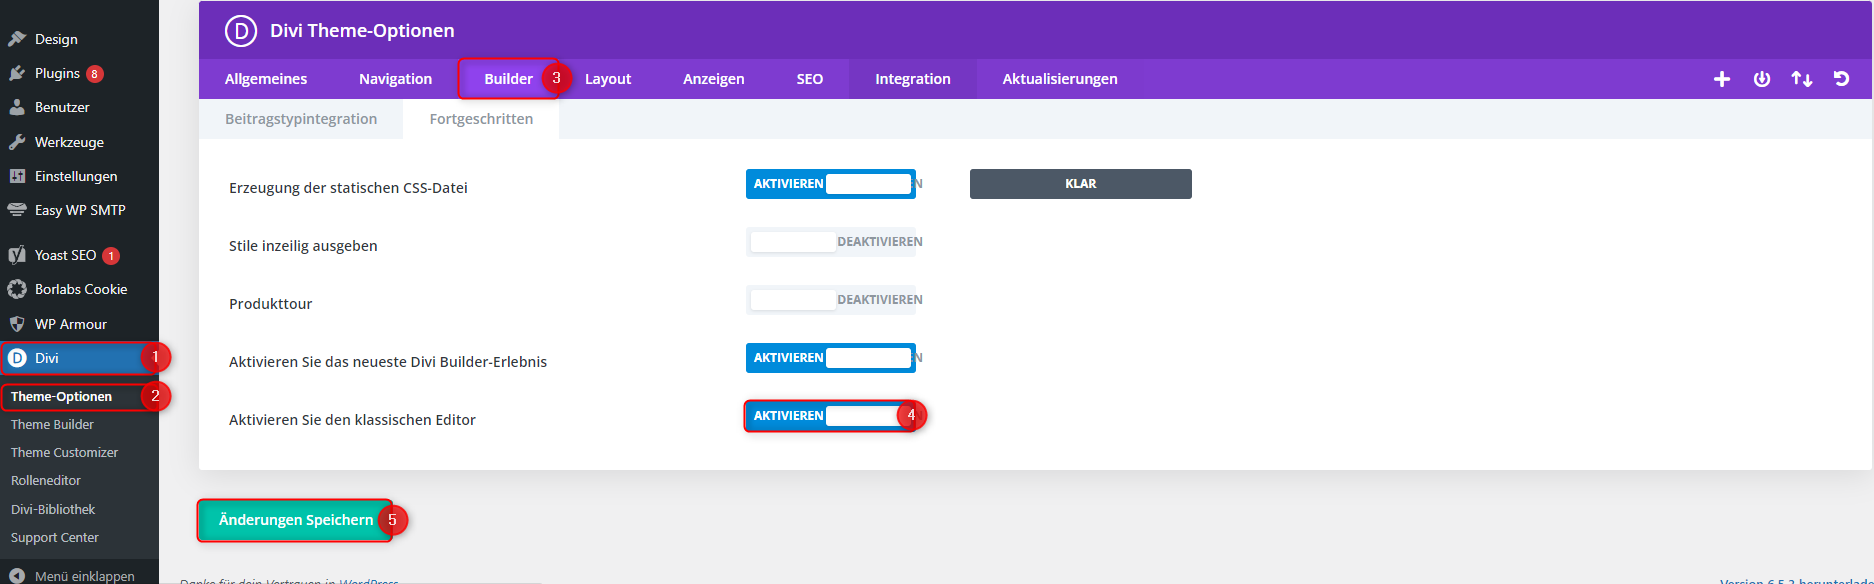This screenshot has height=584, width=1874.
Task: Switch to the Integration tab
Action: click(912, 79)
